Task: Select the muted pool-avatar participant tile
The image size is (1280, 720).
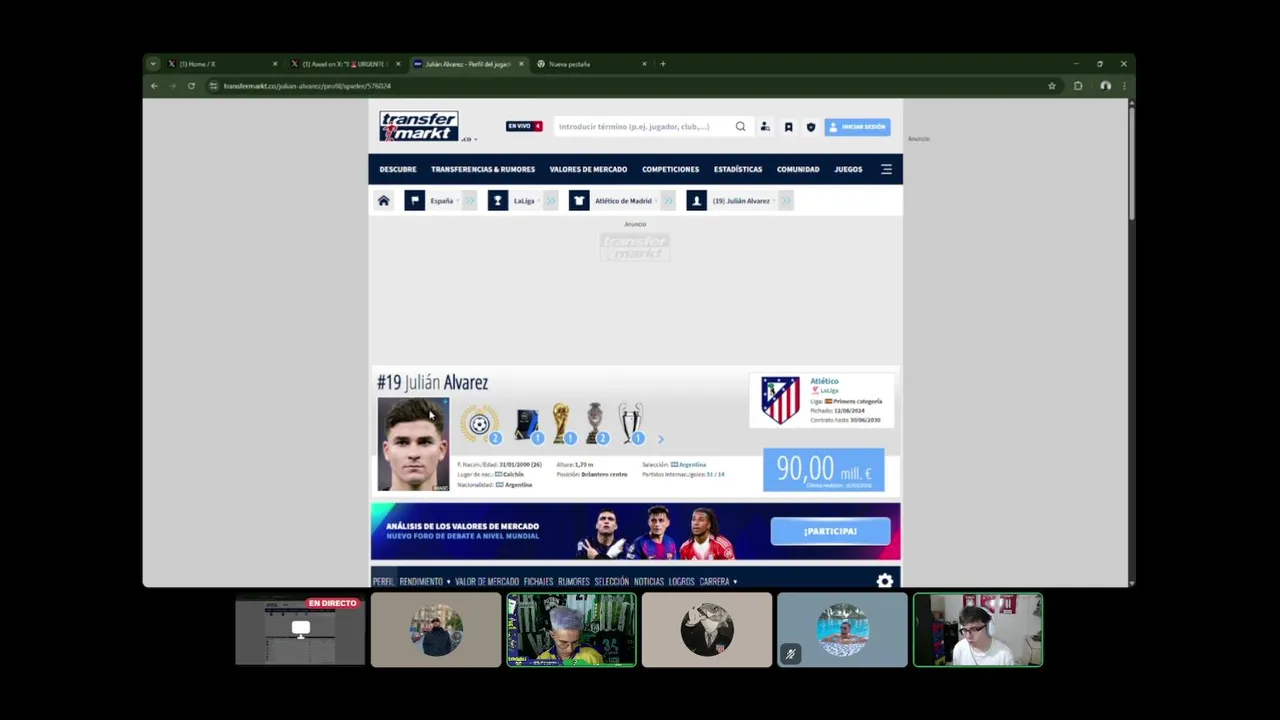Action: 842,630
